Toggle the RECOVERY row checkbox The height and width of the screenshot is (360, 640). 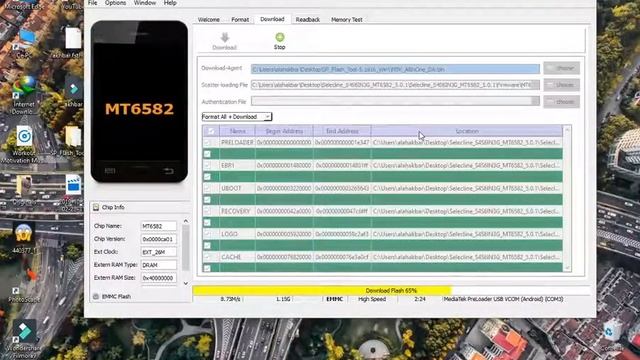(x=207, y=211)
